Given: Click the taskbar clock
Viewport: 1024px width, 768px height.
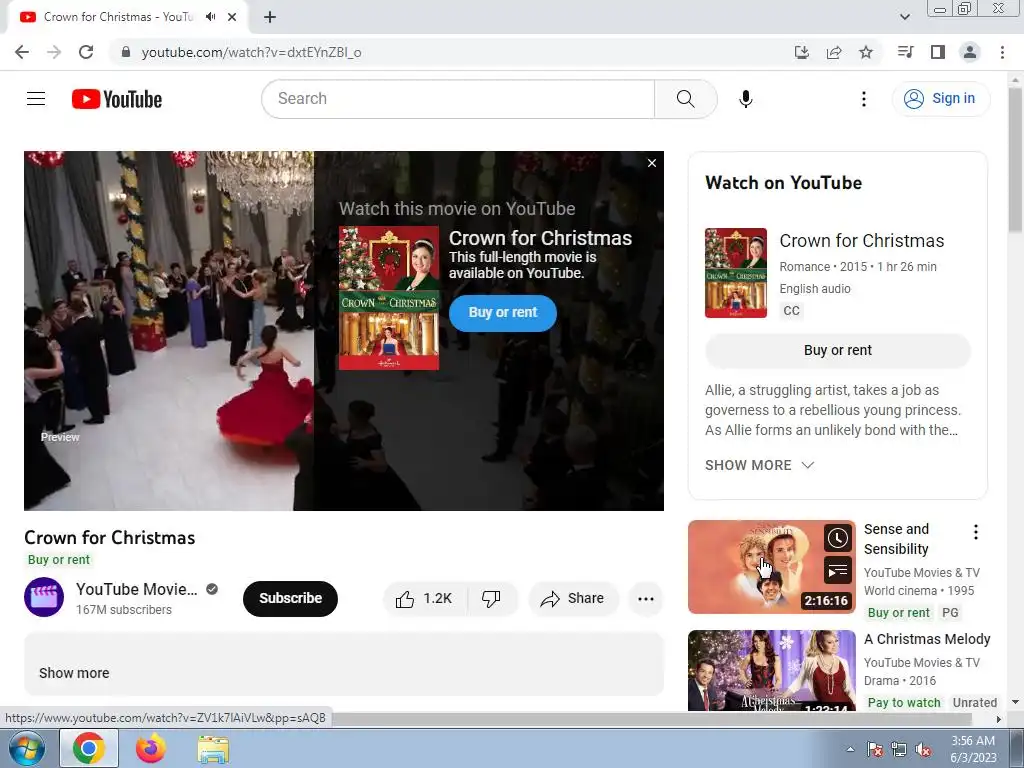Looking at the screenshot, I should pyautogui.click(x=973, y=749).
